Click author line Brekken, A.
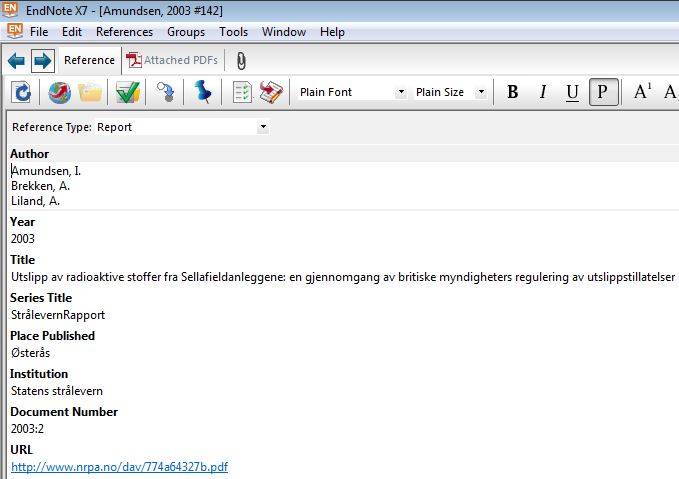The image size is (679, 479). 40,186
